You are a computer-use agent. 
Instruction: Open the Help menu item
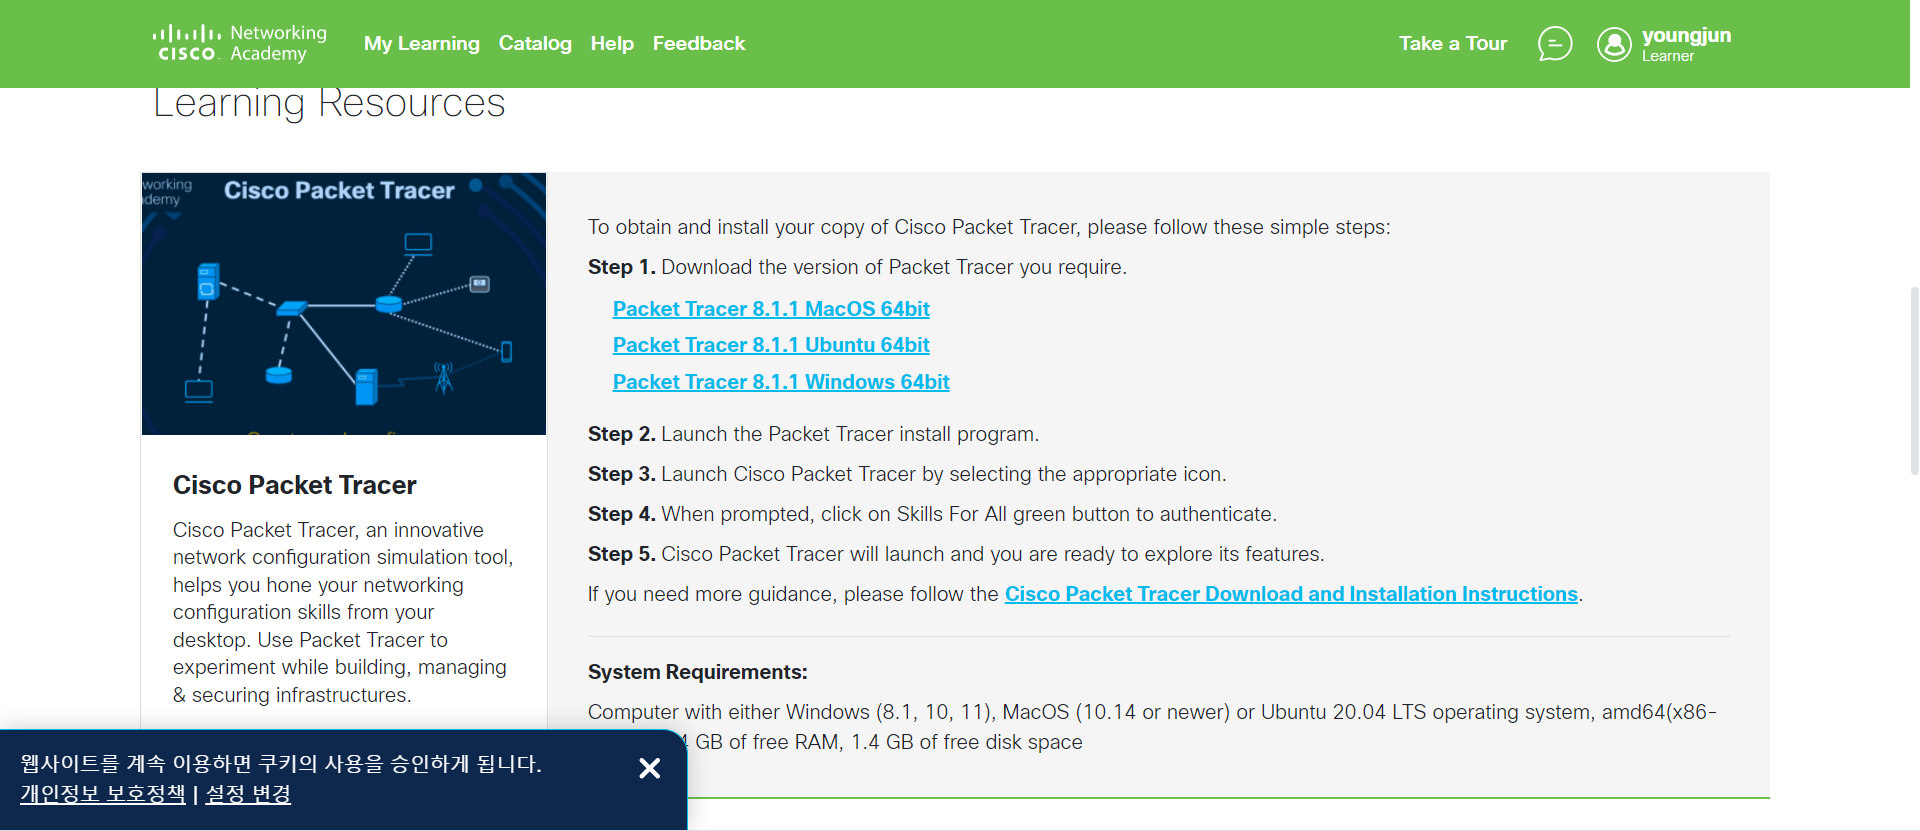click(x=612, y=44)
